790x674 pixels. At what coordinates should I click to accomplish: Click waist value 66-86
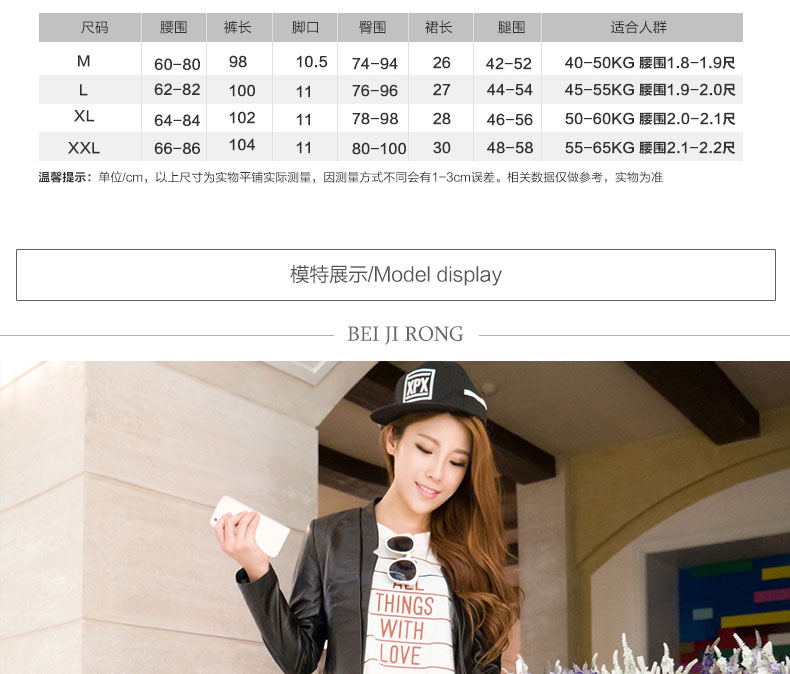pos(177,149)
